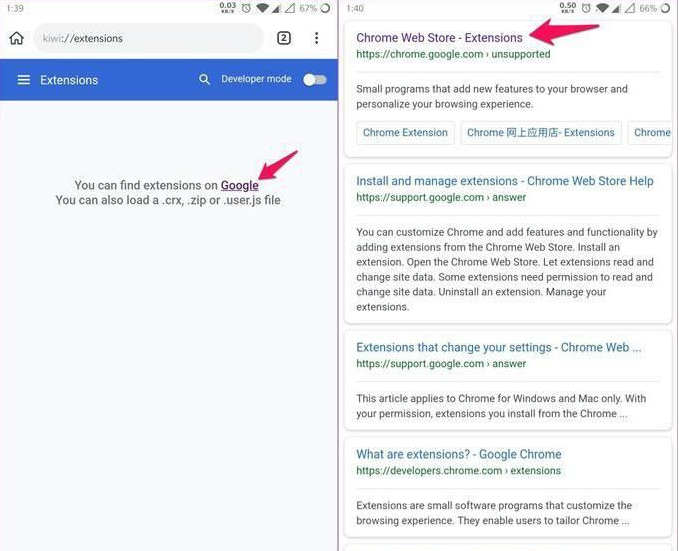Click the developers.chrome.com › extensions URL
The height and width of the screenshot is (551, 679).
click(458, 470)
